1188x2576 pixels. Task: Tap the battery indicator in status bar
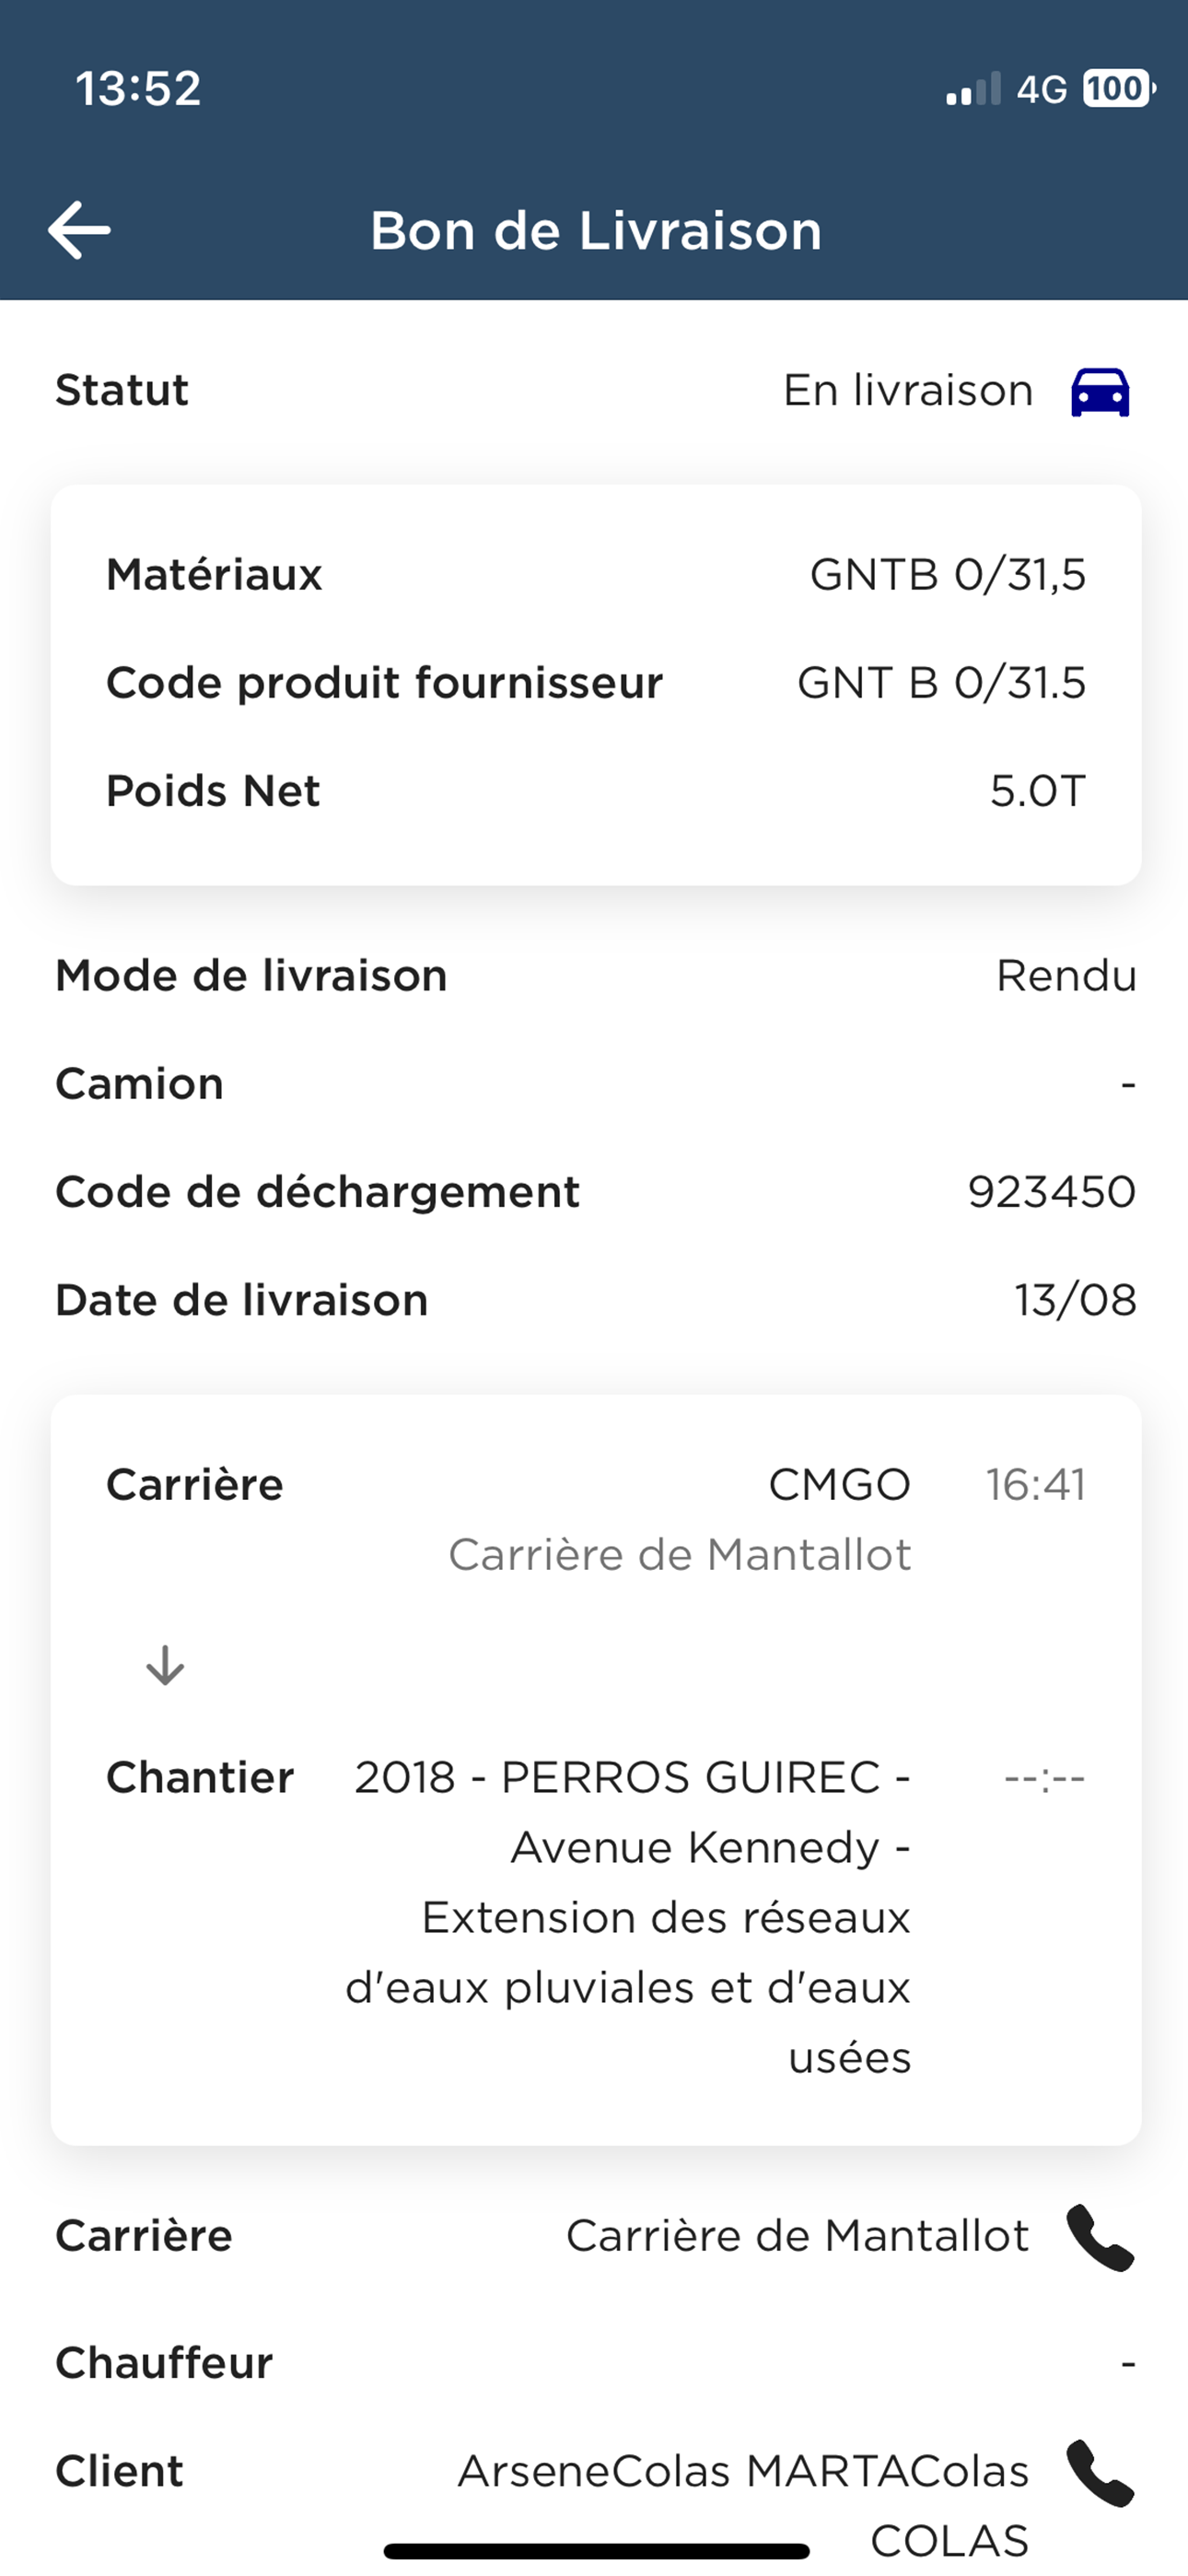coord(1119,89)
